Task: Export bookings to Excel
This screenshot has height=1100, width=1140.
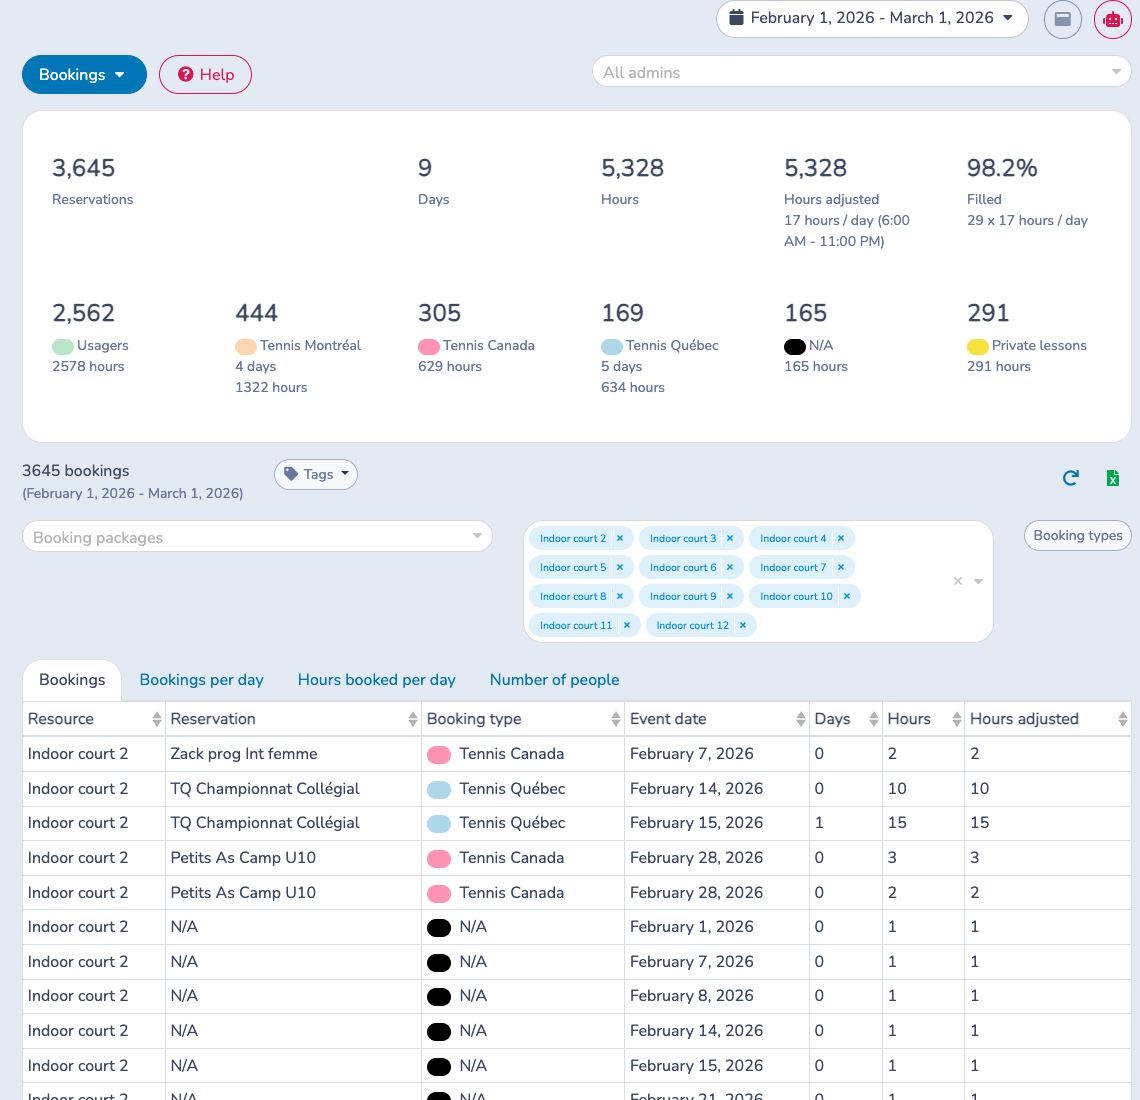Action: tap(1112, 478)
